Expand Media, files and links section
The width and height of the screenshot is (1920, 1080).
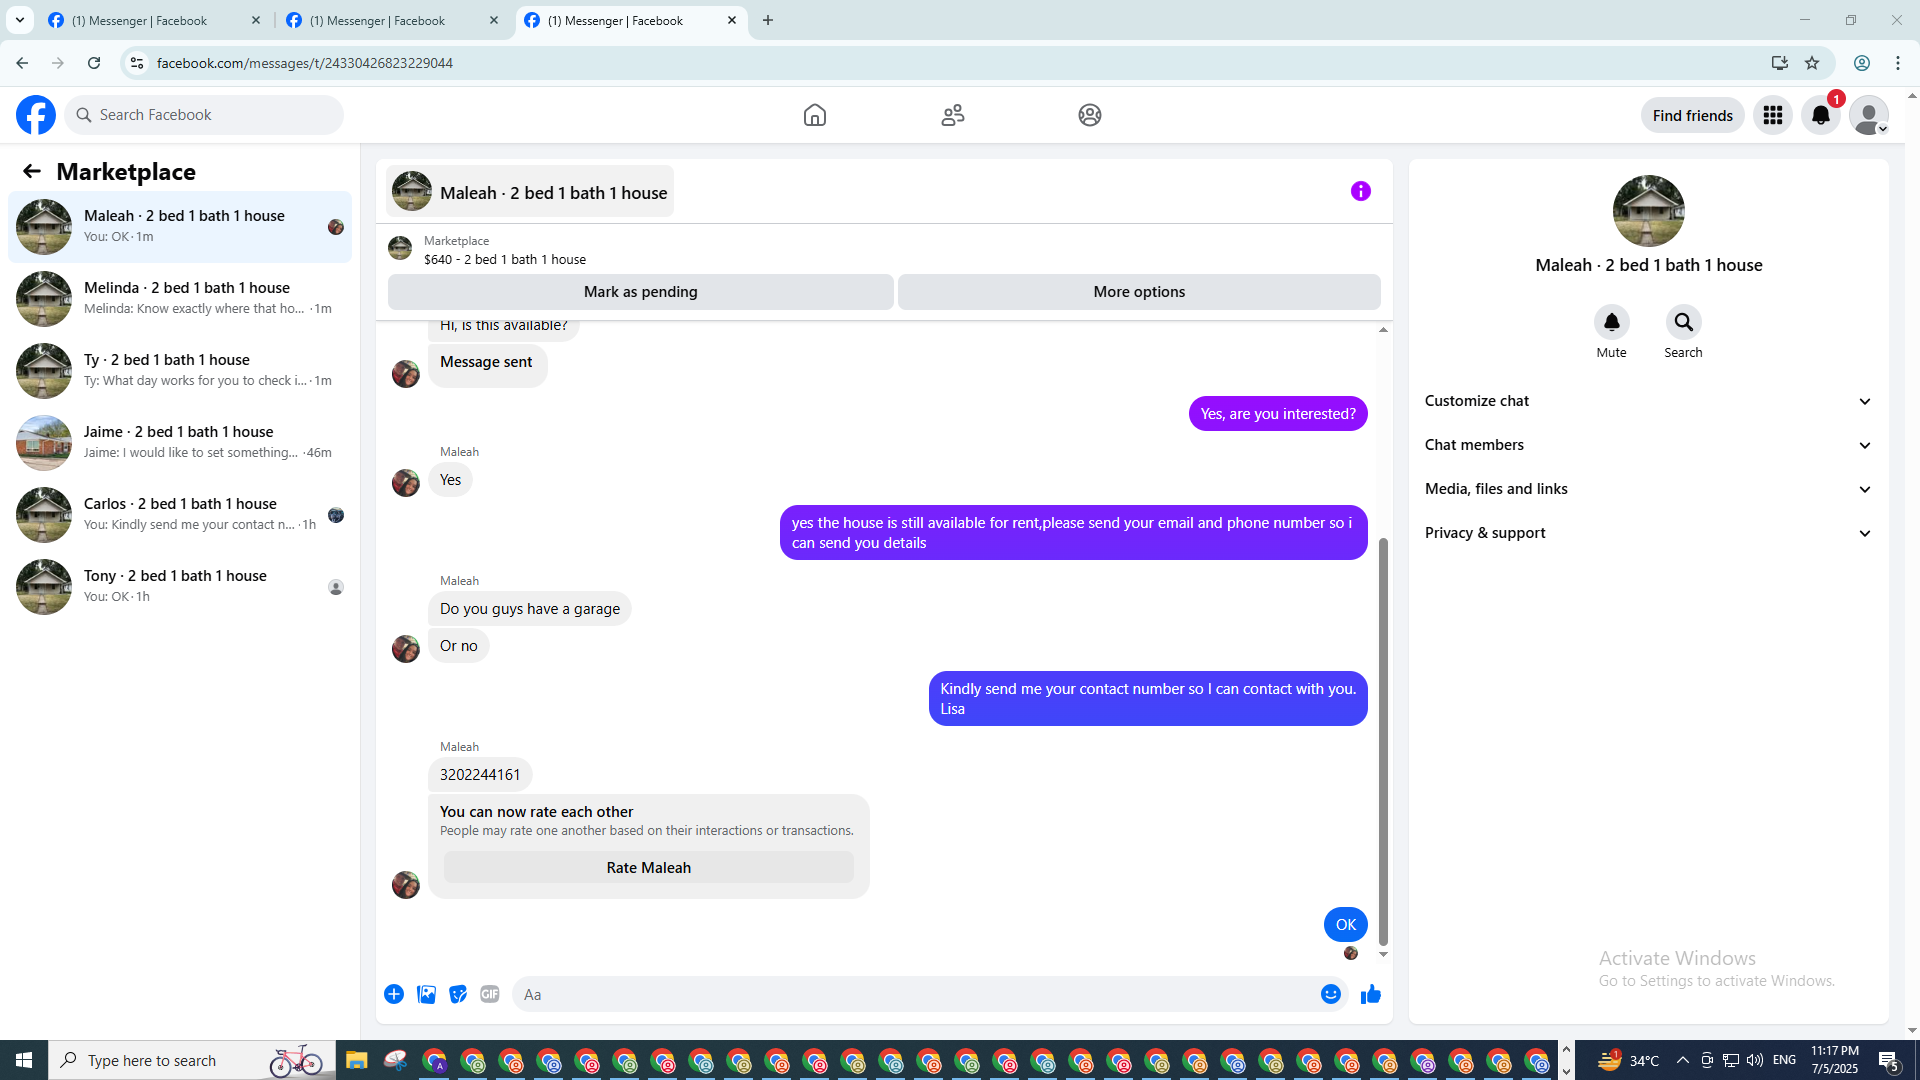point(1647,489)
